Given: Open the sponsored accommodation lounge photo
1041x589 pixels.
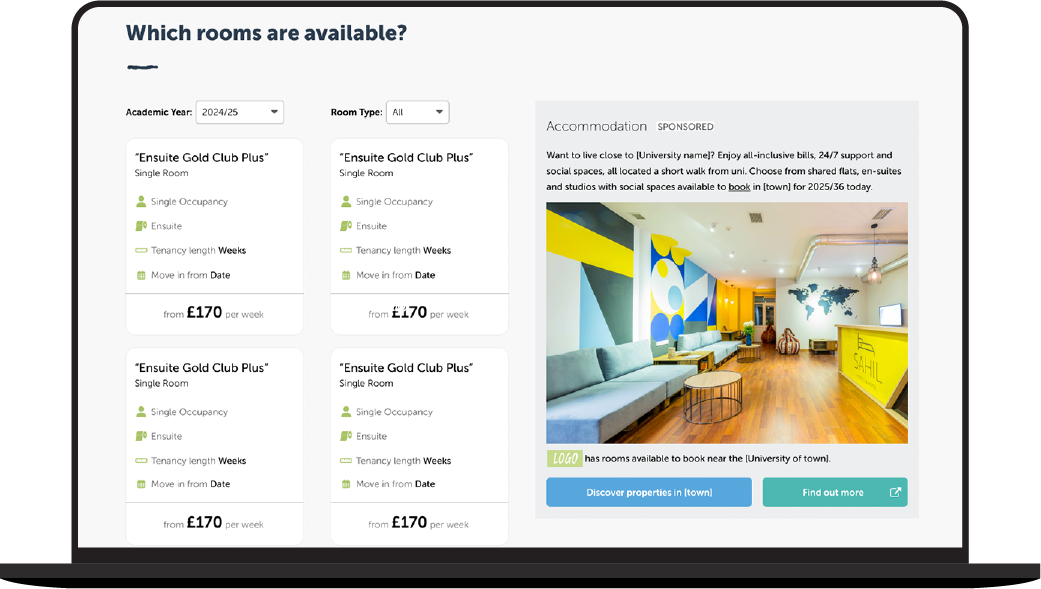Looking at the screenshot, I should coord(726,323).
